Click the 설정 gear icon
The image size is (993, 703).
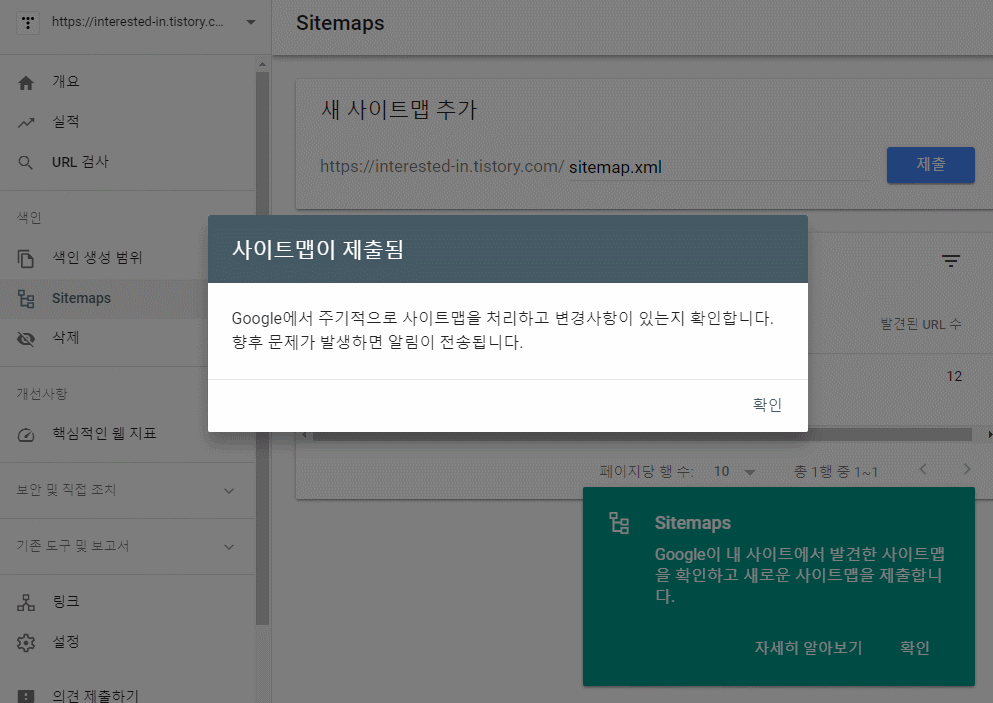point(26,643)
